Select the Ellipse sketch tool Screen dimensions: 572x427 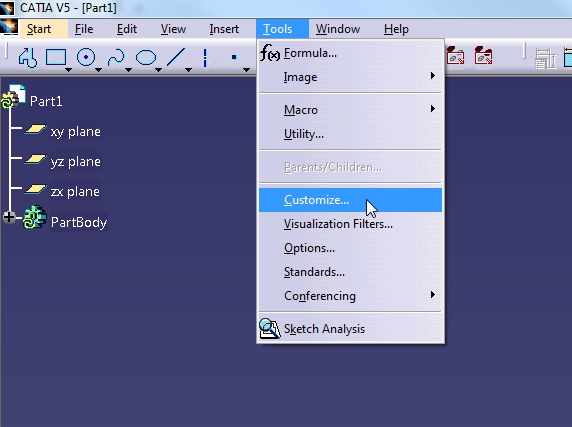(146, 58)
